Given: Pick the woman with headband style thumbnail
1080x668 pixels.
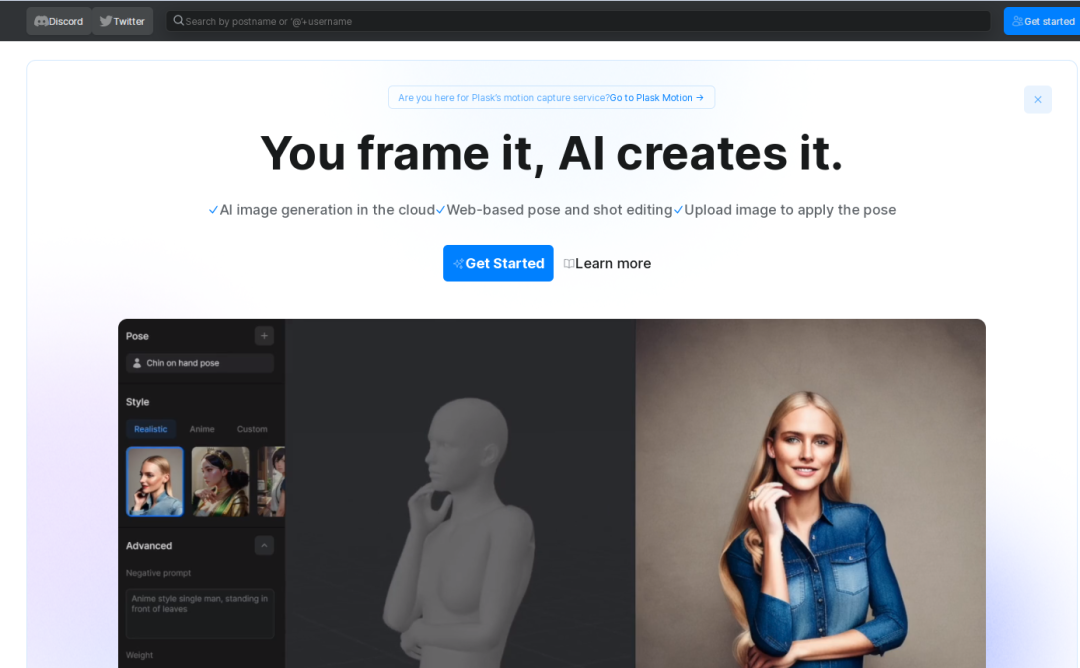Looking at the screenshot, I should pyautogui.click(x=220, y=481).
